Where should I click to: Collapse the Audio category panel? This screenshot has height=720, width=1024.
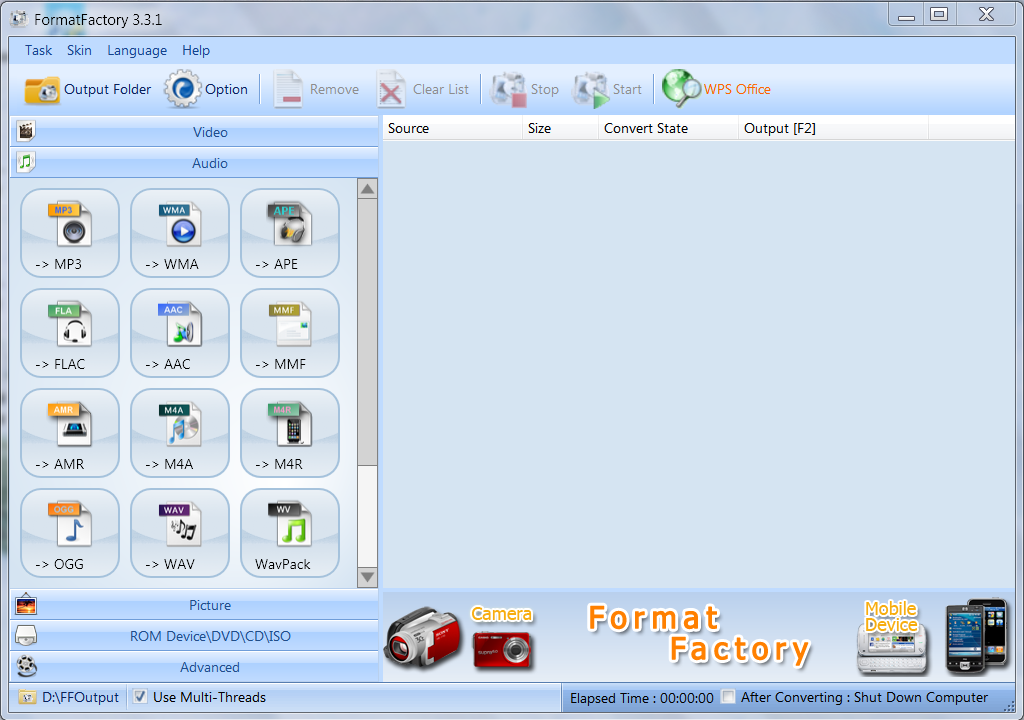(195, 163)
